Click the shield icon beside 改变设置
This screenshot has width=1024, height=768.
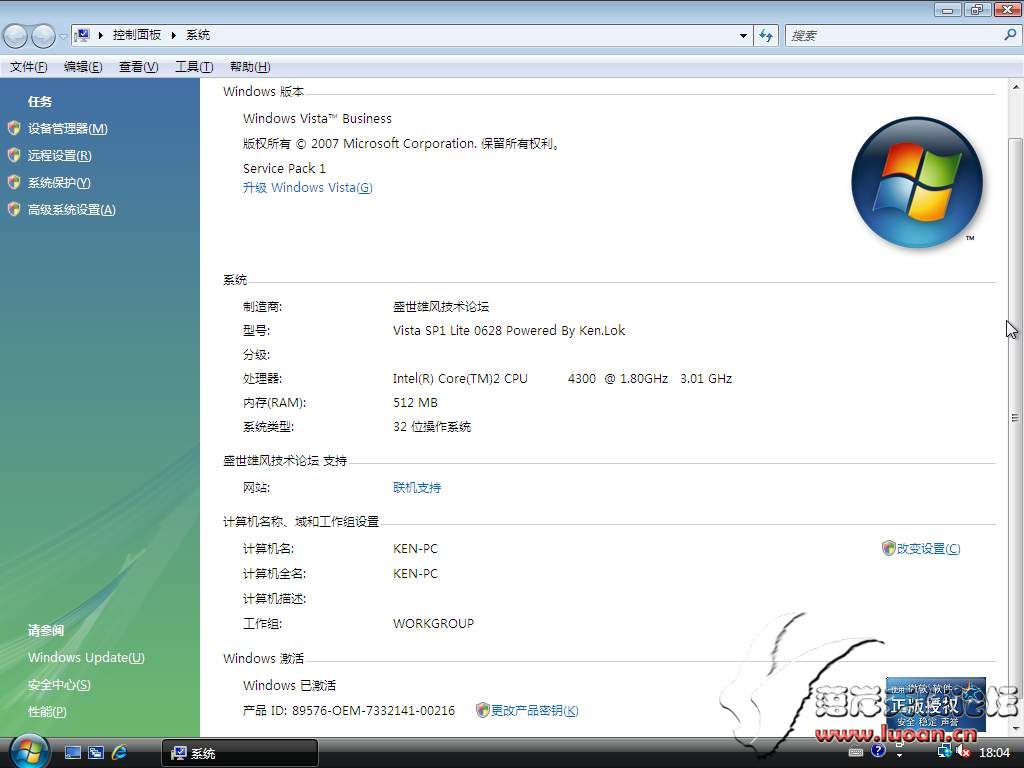(888, 548)
